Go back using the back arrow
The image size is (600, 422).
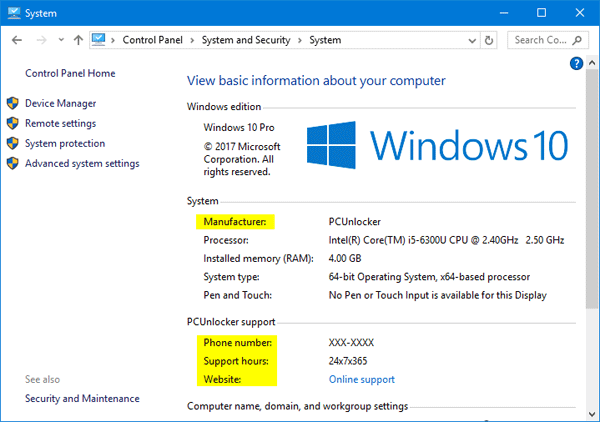tap(16, 40)
